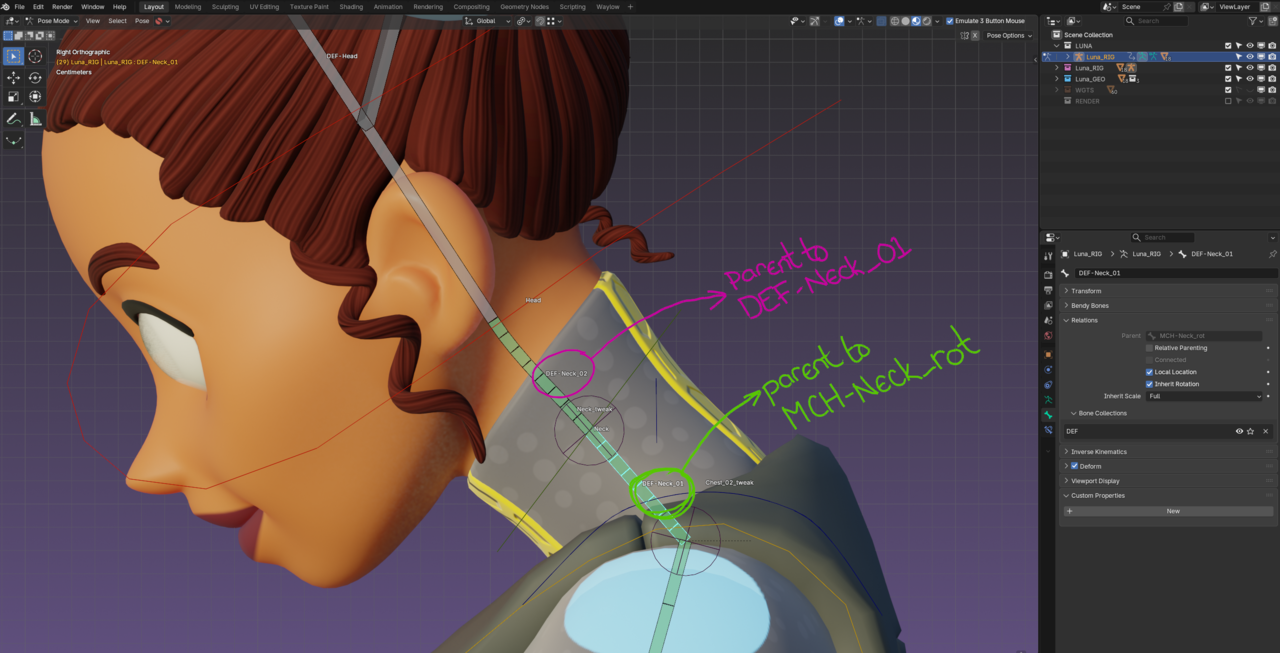Open the Pose menu in the viewport header
1280x653 pixels.
pos(142,20)
